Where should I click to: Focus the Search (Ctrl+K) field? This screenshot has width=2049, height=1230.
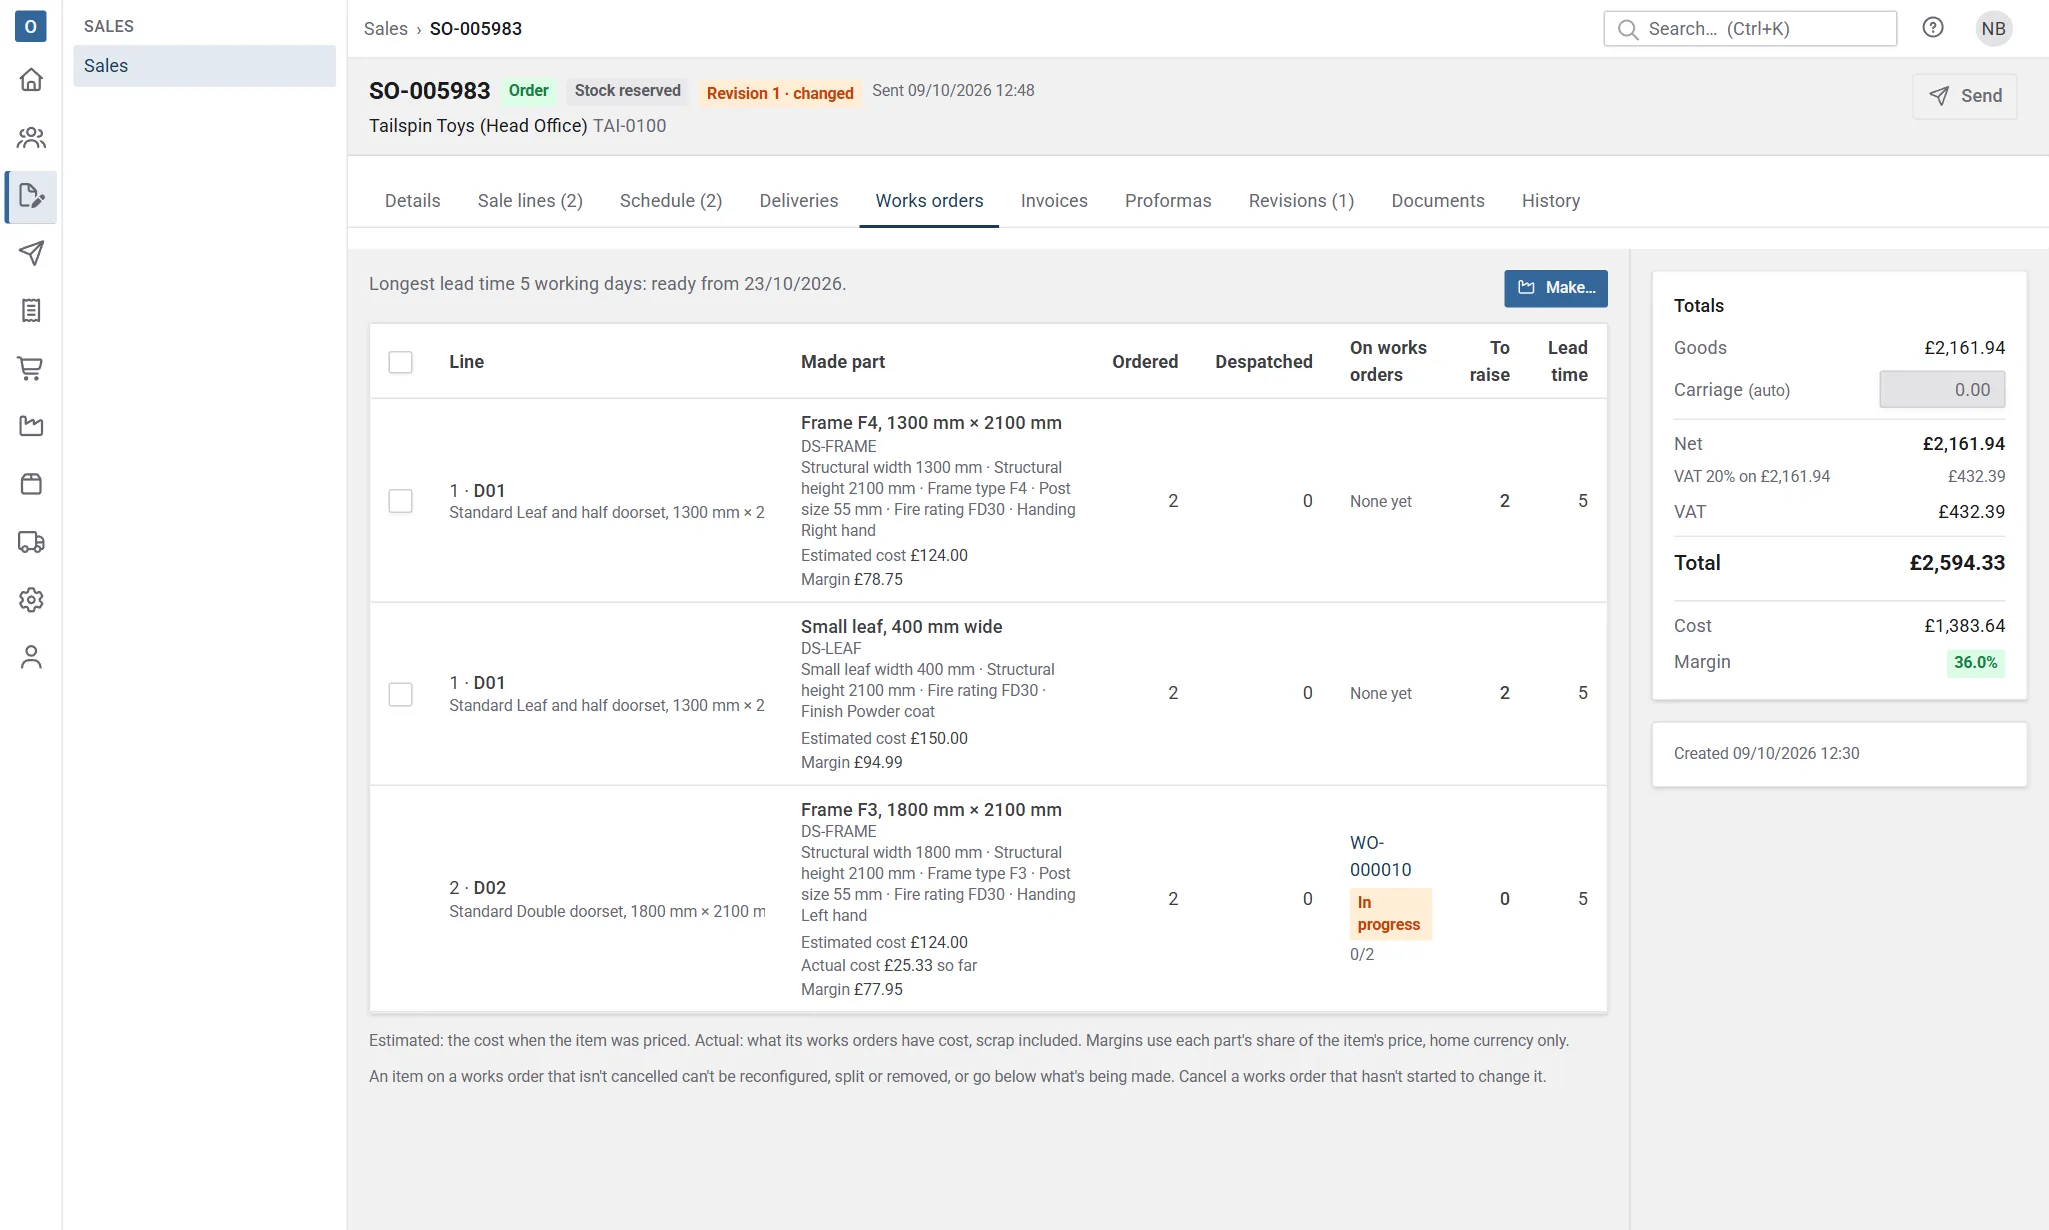click(1750, 29)
